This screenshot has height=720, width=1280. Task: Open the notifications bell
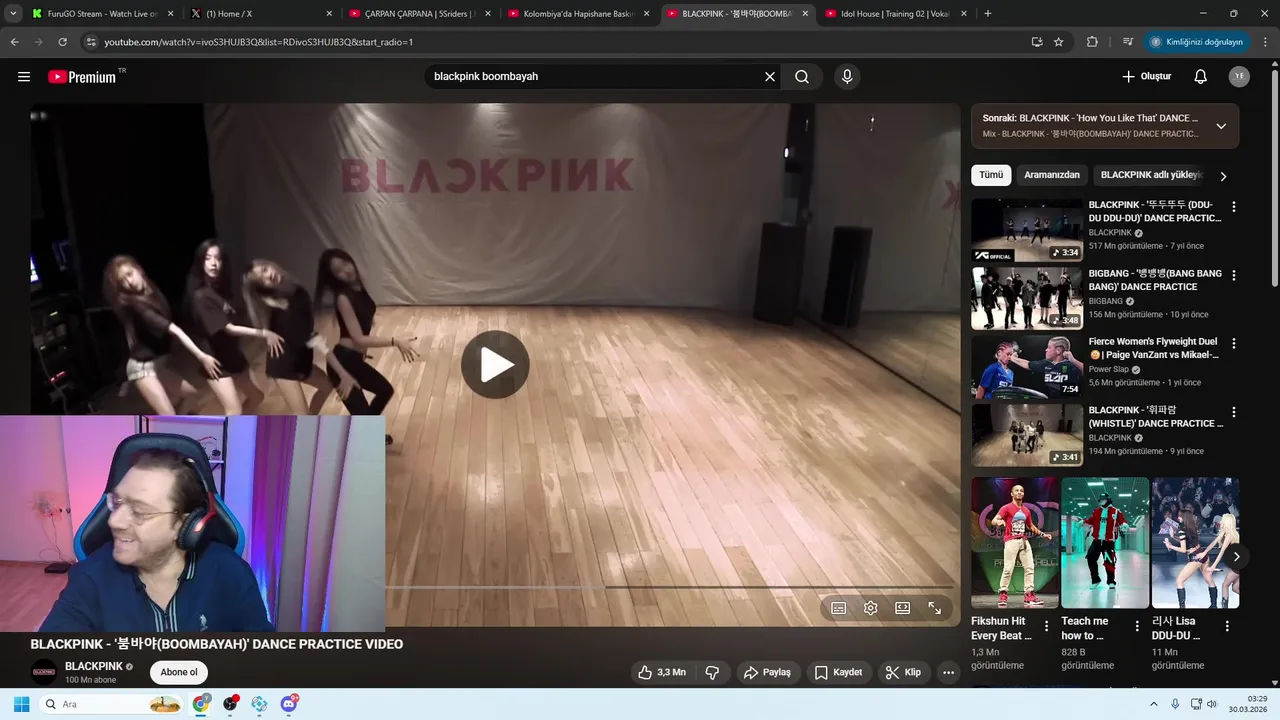pyautogui.click(x=1201, y=77)
